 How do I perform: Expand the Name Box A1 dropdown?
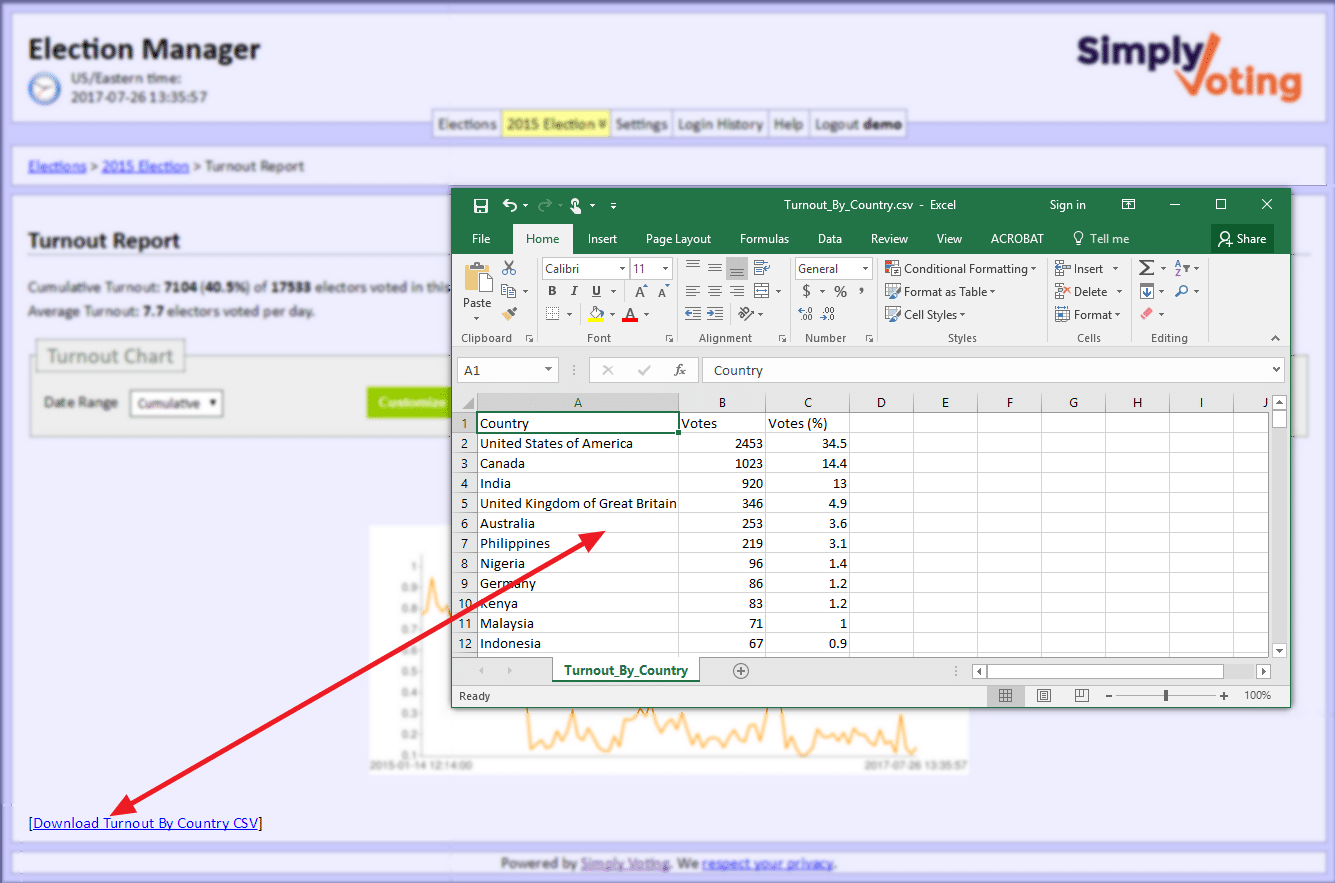pos(549,370)
